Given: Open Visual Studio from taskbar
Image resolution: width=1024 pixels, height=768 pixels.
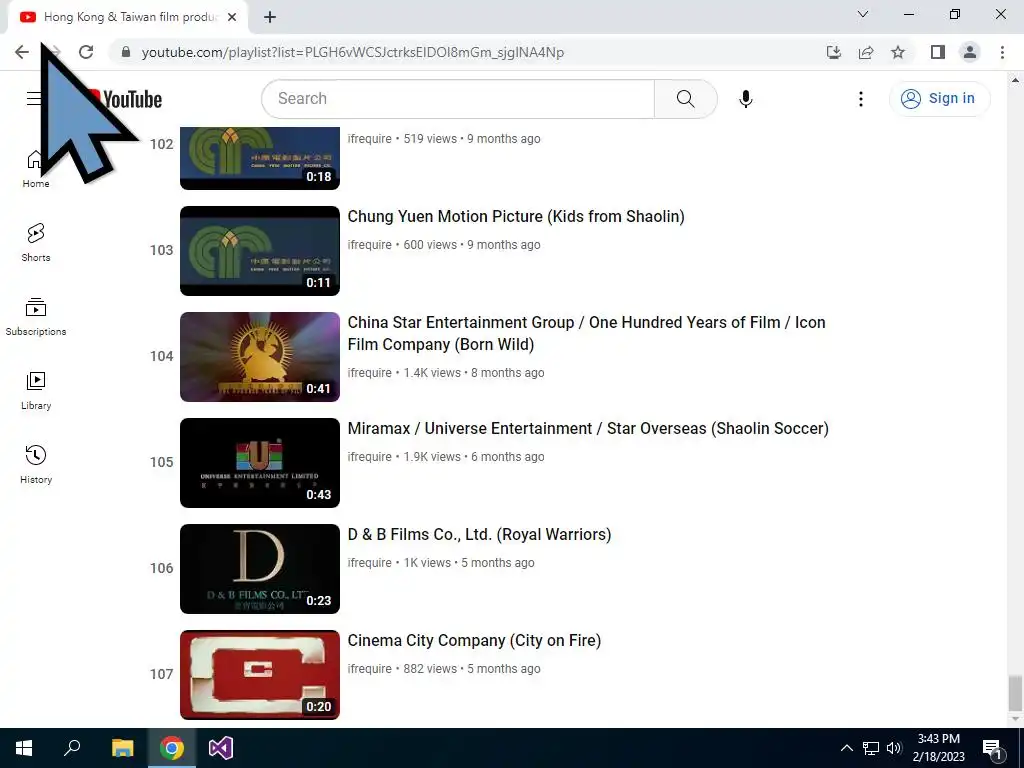Looking at the screenshot, I should [x=221, y=748].
